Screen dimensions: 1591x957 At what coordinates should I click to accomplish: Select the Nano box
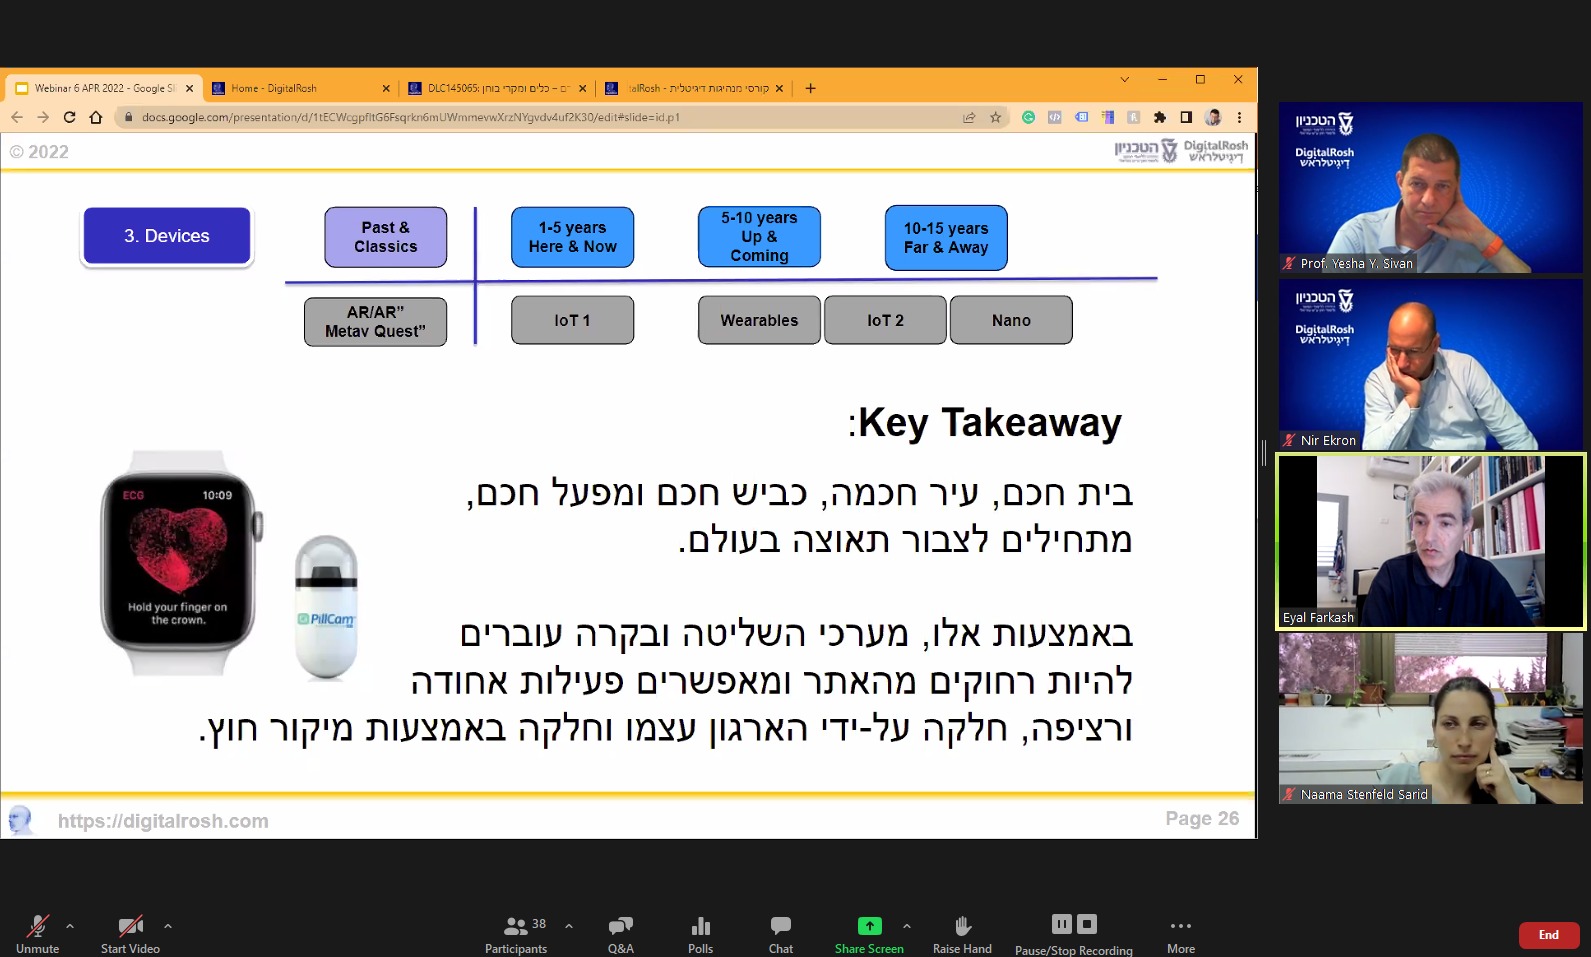tap(1011, 320)
